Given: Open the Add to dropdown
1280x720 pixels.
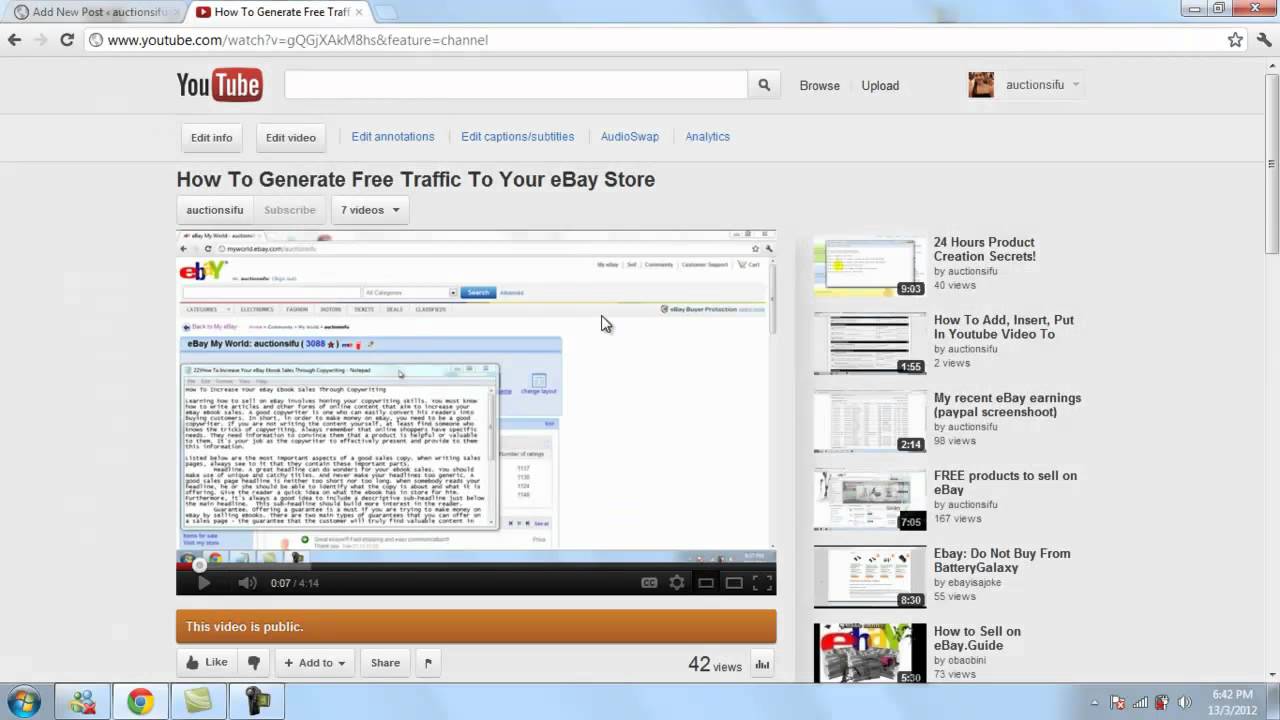Looking at the screenshot, I should pyautogui.click(x=314, y=662).
